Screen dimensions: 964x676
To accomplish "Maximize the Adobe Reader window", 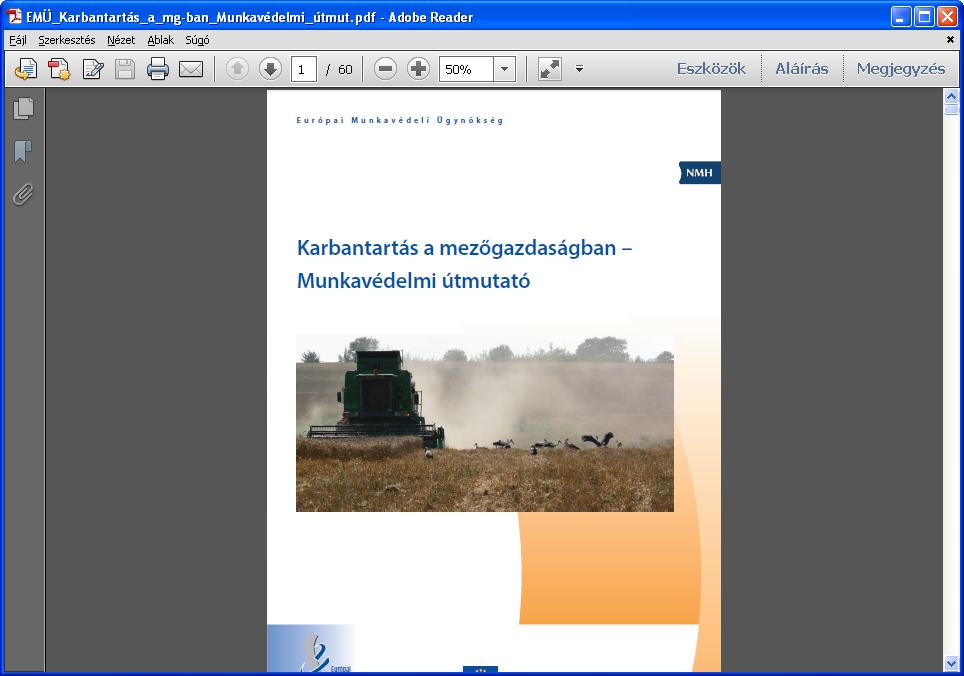I will pyautogui.click(x=924, y=17).
